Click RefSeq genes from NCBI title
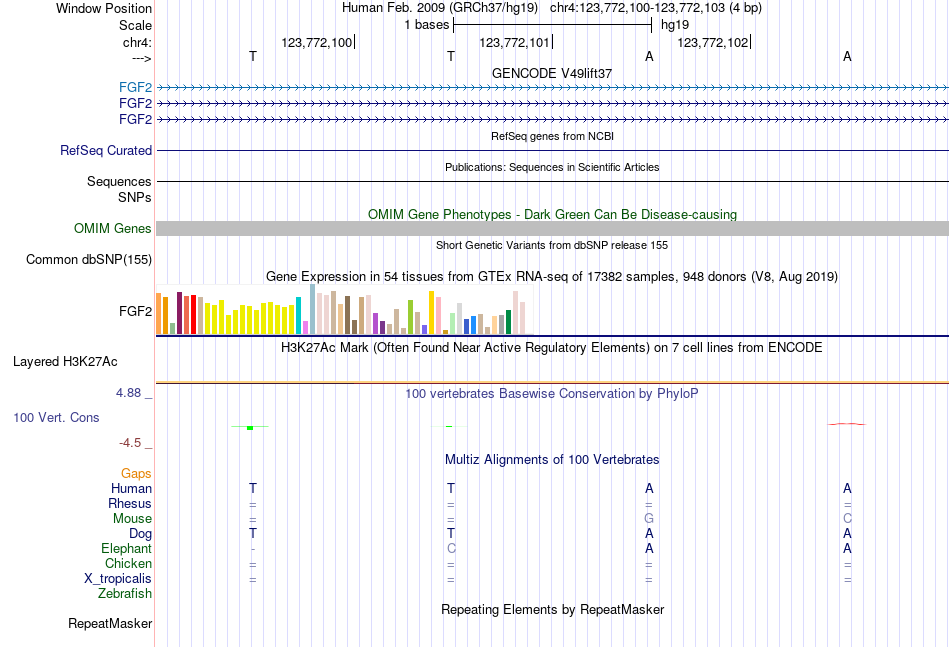This screenshot has width=950, height=647. point(552,136)
